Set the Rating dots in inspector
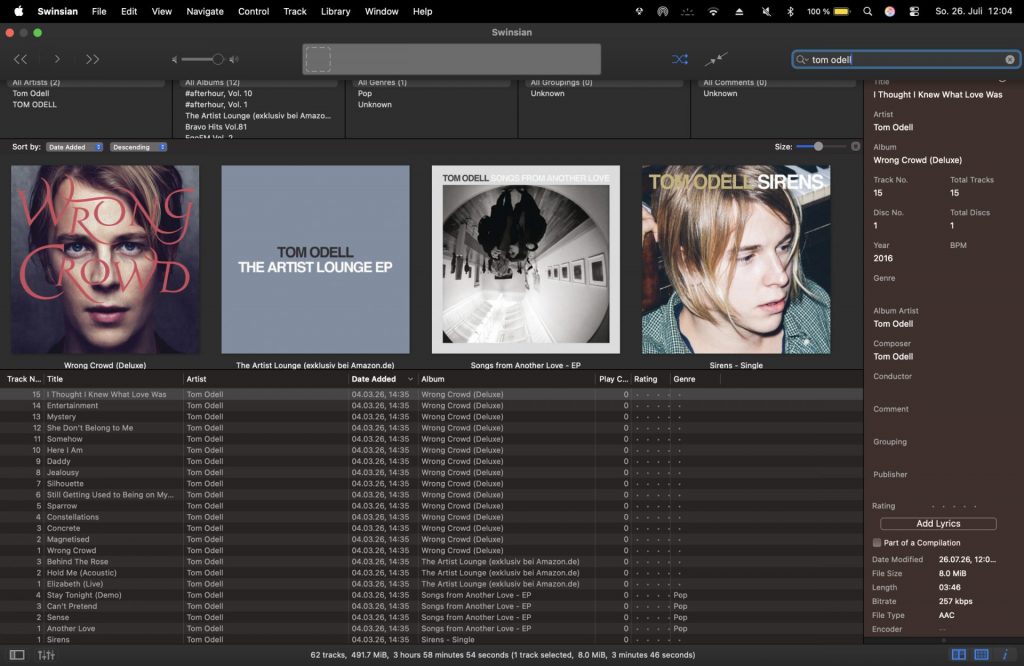This screenshot has width=1024, height=666. [x=954, y=506]
